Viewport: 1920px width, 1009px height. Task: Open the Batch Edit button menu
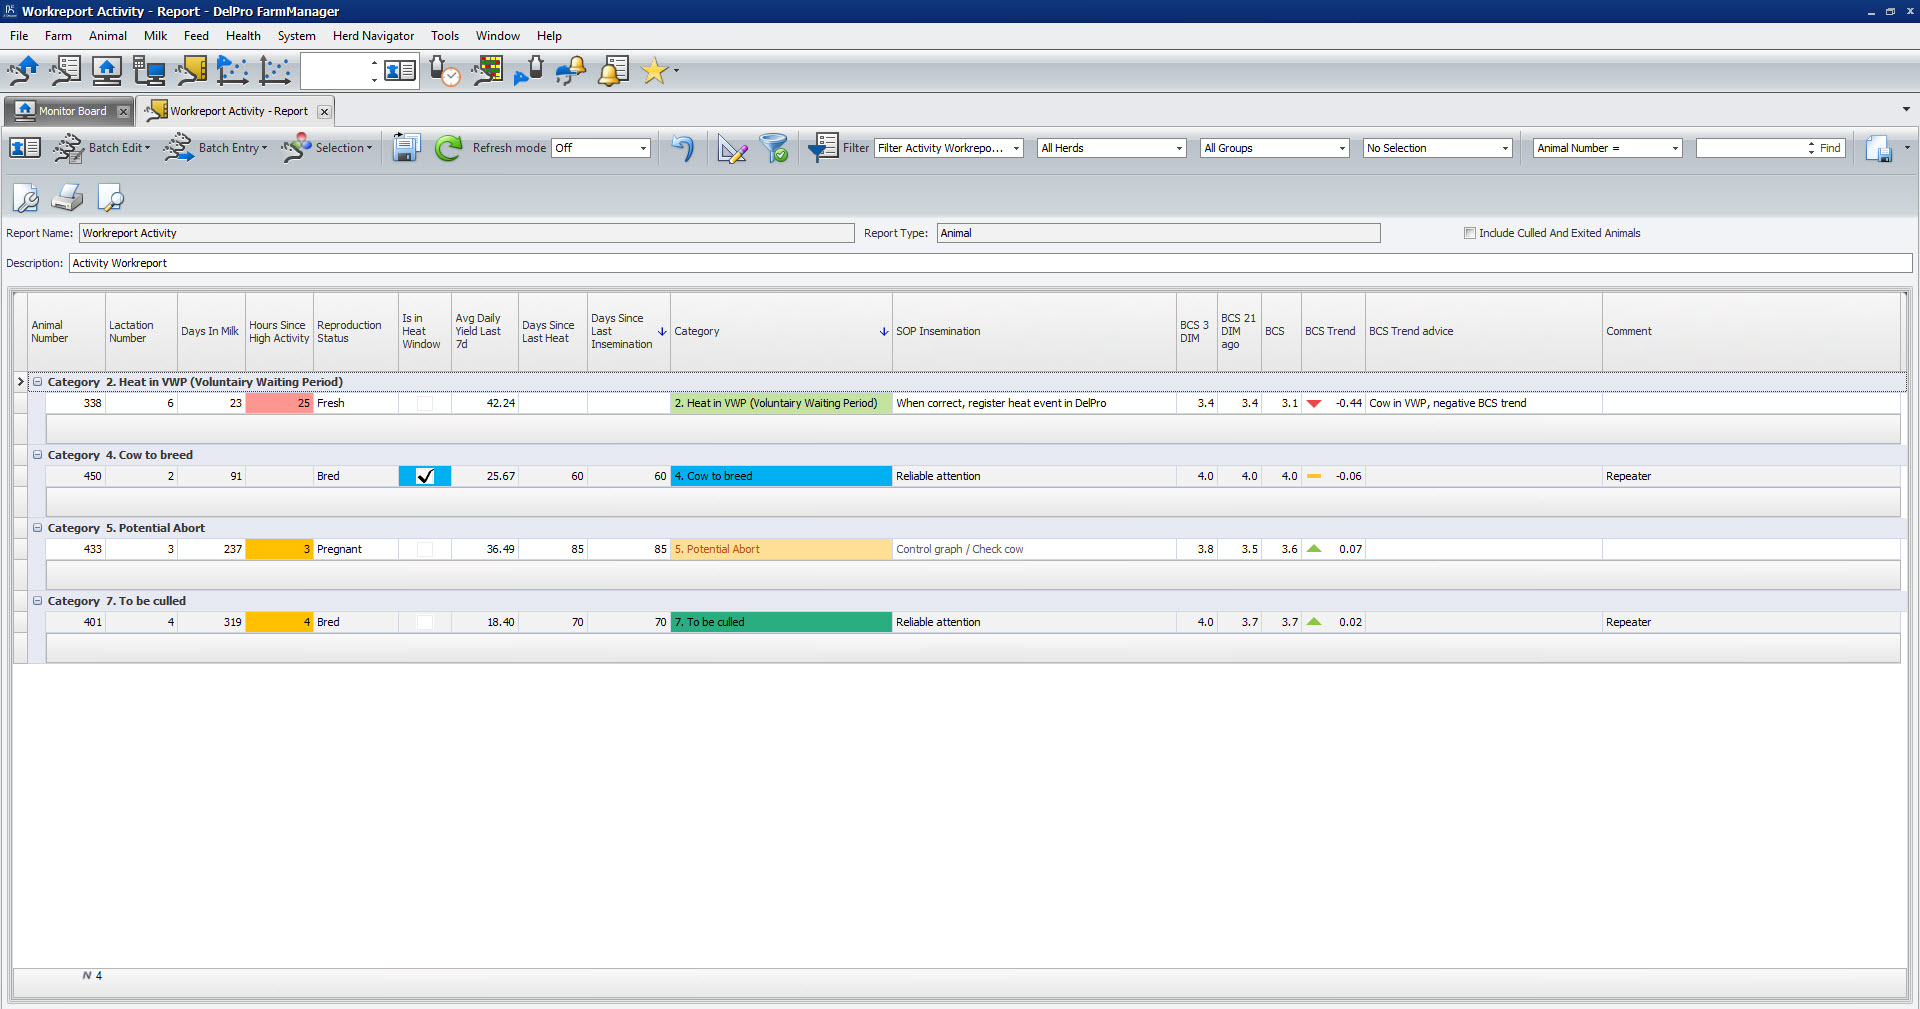(x=118, y=148)
